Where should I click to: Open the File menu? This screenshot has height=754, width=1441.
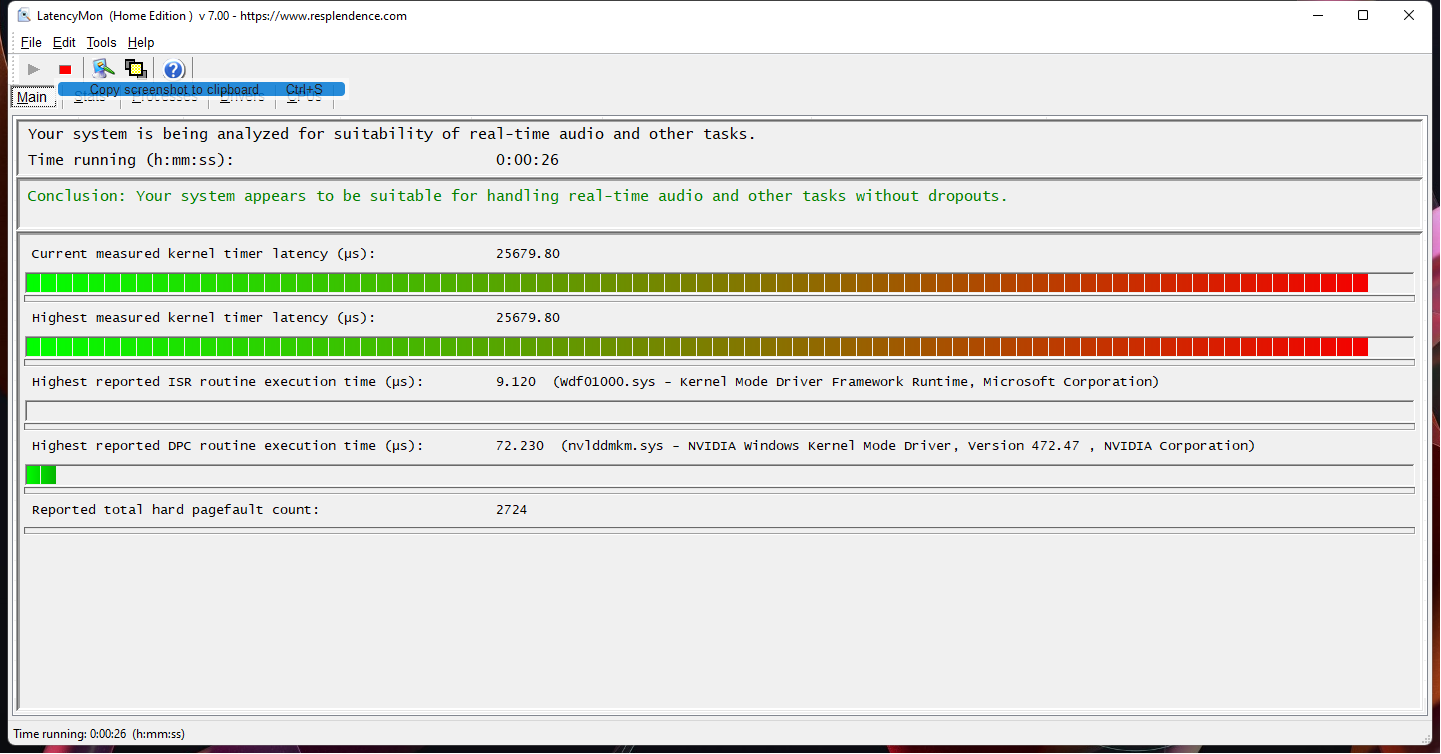pos(31,42)
